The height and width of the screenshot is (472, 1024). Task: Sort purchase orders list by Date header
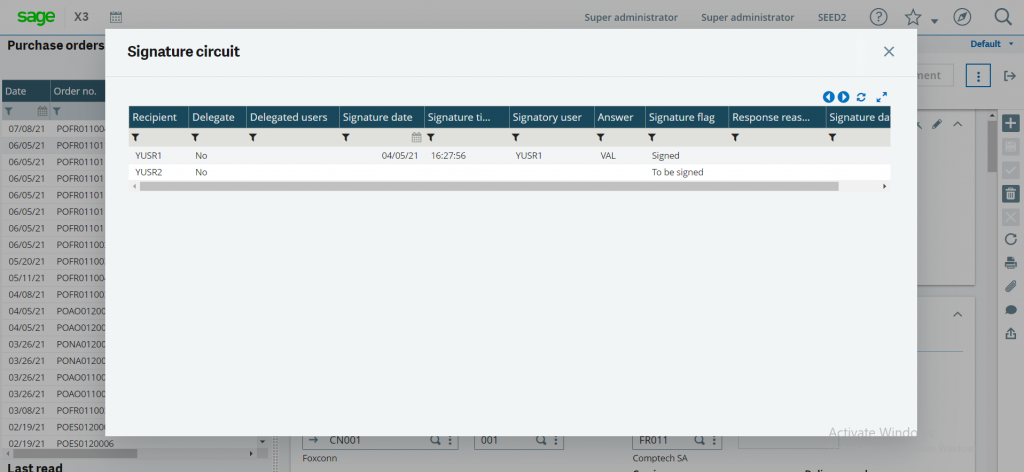click(25, 91)
